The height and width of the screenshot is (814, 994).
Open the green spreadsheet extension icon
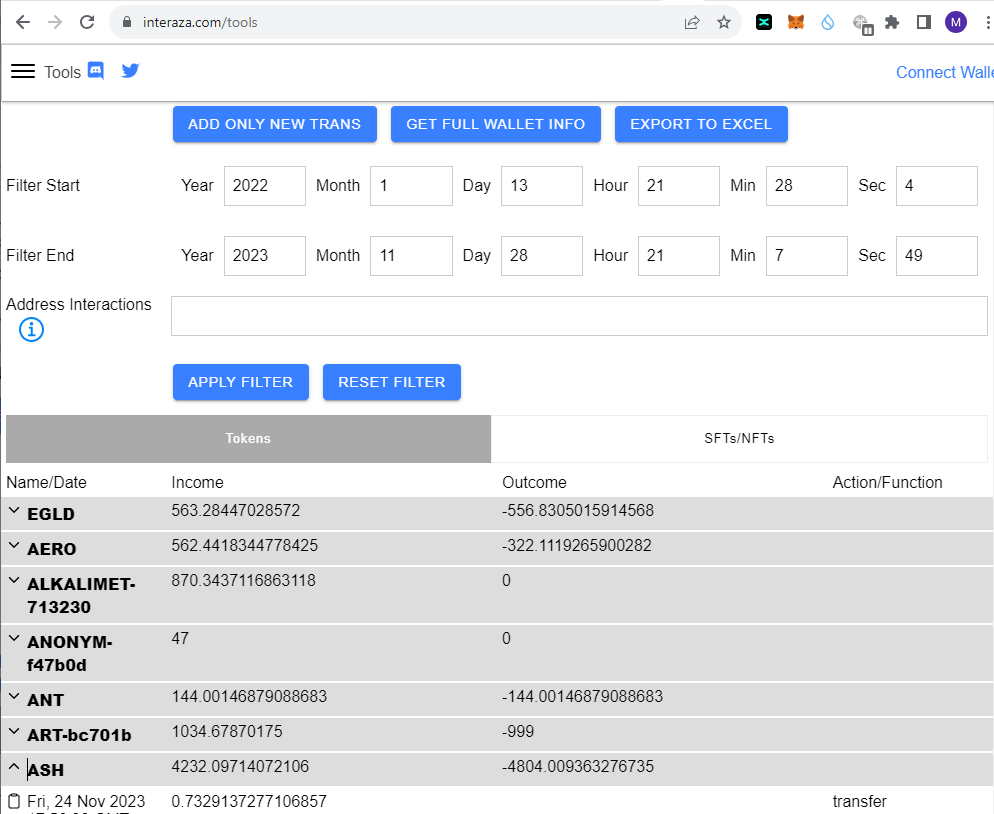coord(764,22)
